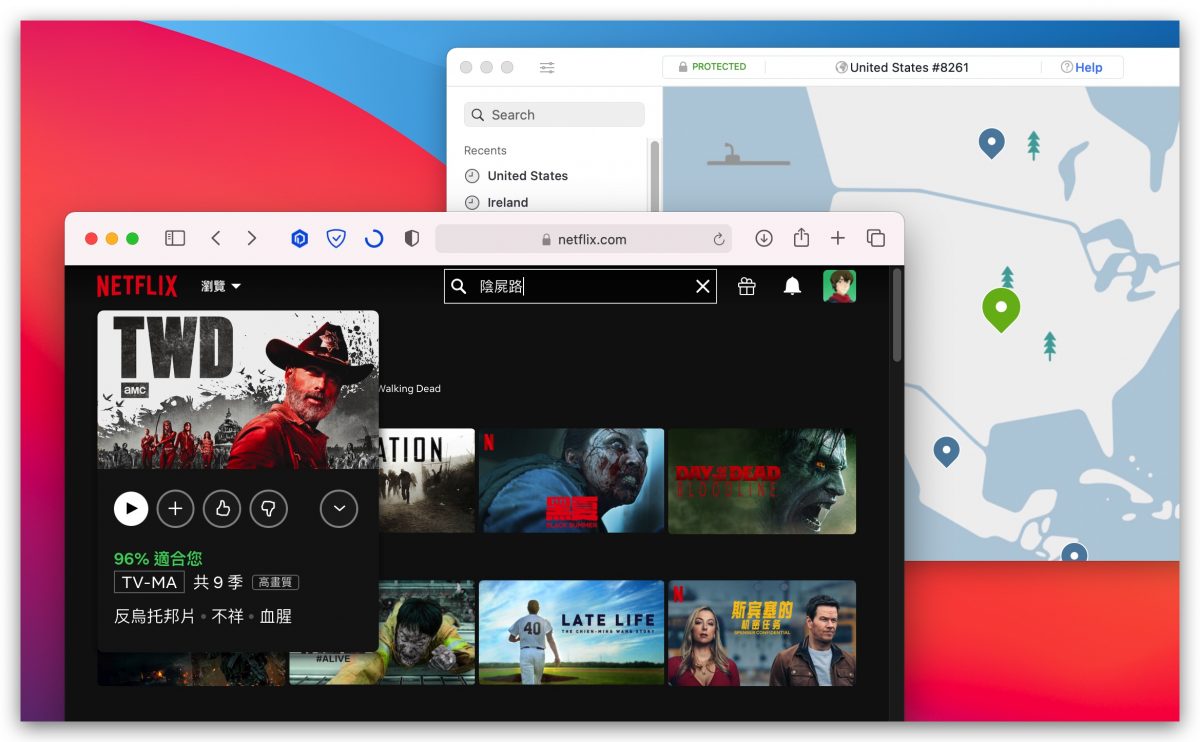Click the PROTECTED status indicator
The image size is (1200, 742).
712,67
